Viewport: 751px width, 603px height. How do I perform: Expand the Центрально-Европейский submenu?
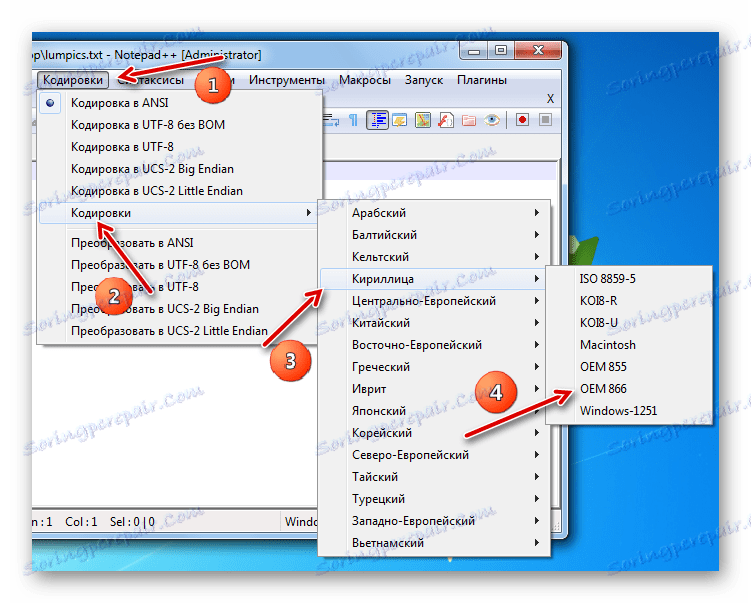click(x=434, y=301)
